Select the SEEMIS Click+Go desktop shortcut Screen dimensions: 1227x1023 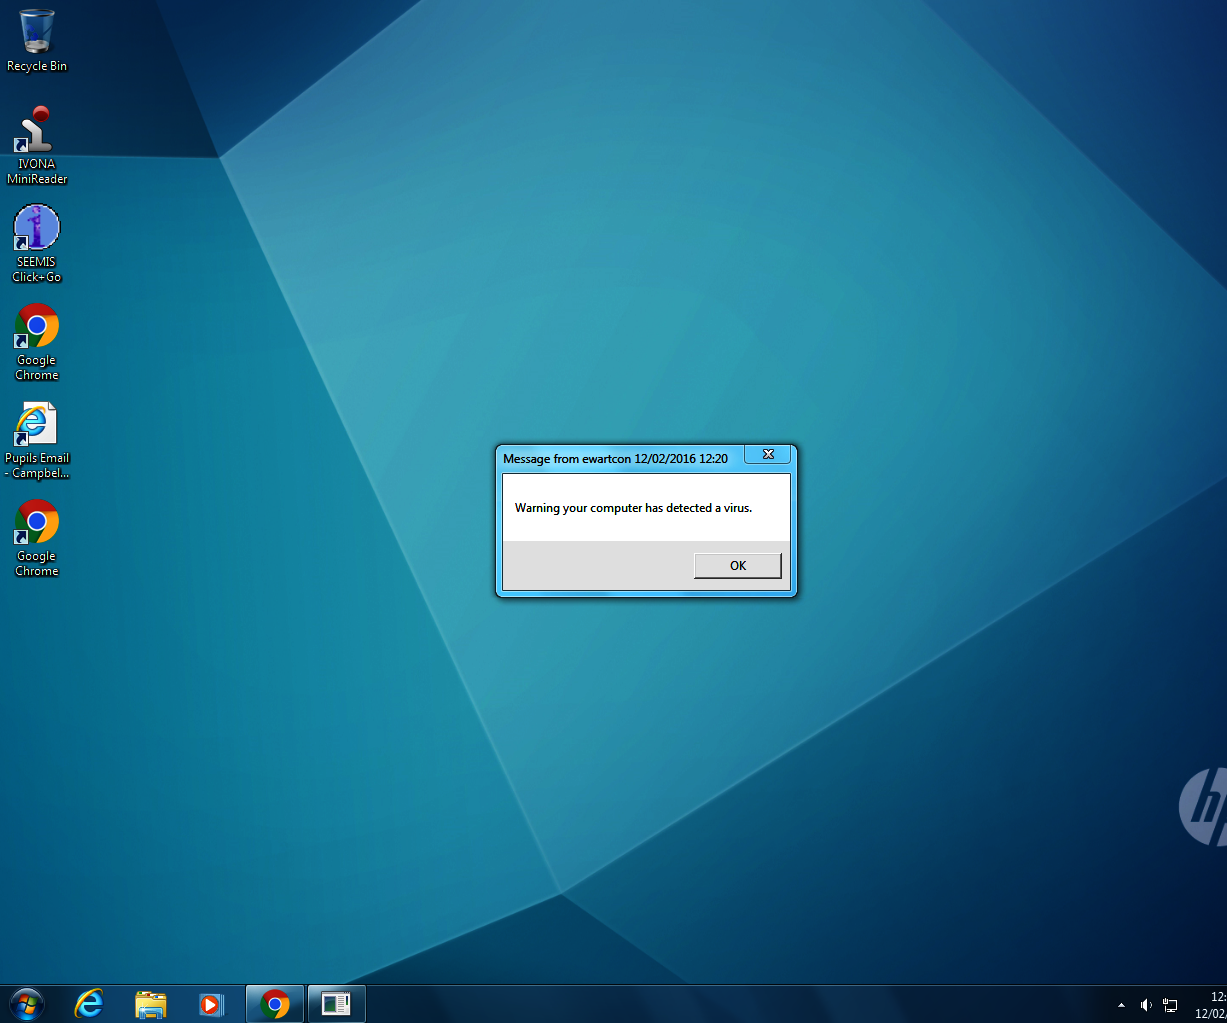[37, 243]
